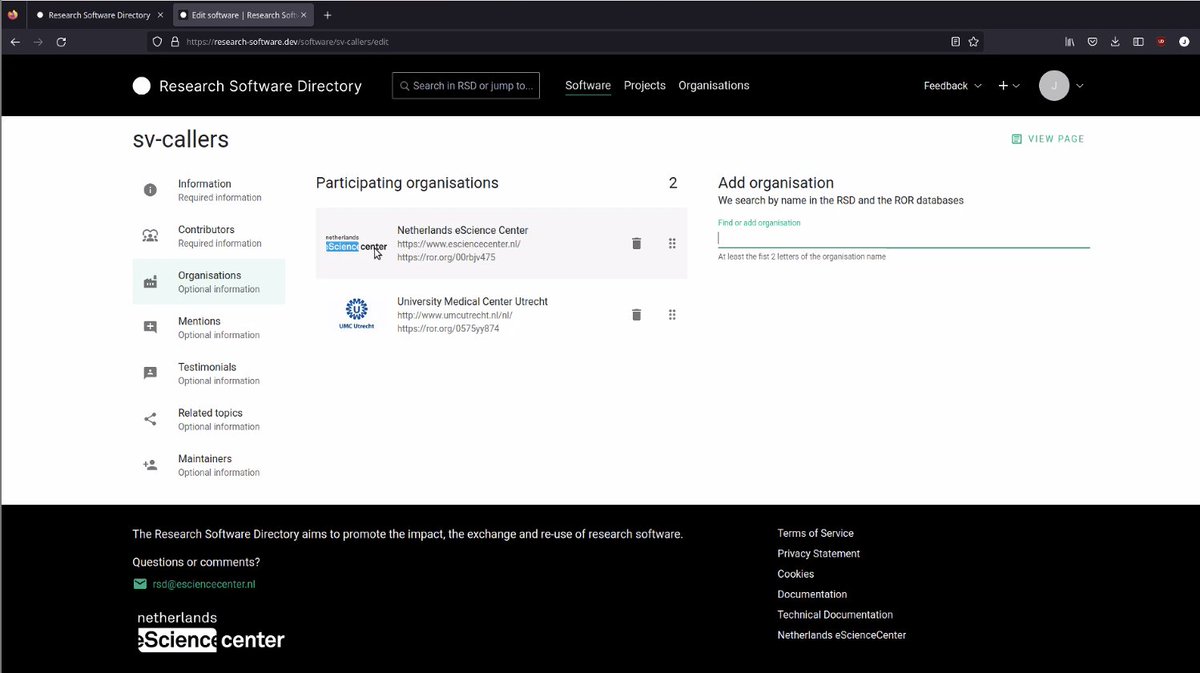Bookmark this page with star icon
Screen dimensions: 1200x673
tap(973, 42)
